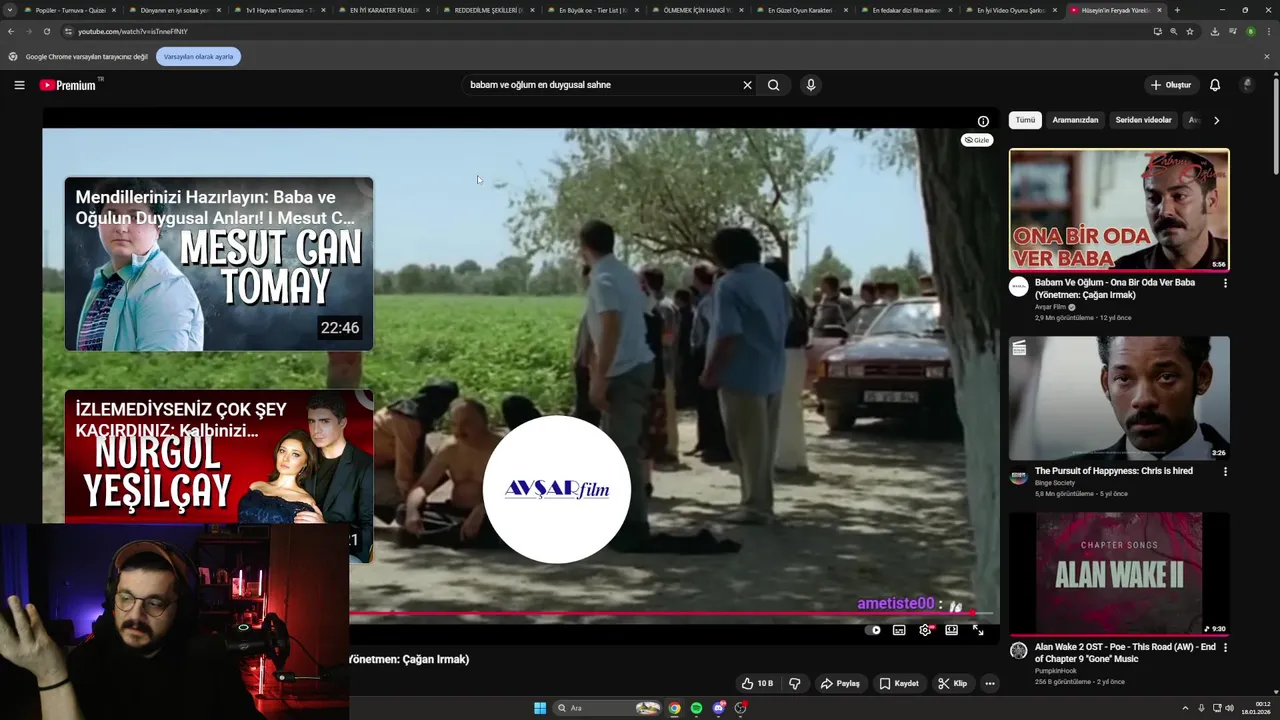
Task: Open Ona Bir Oda Ver Baba thumbnail
Action: point(1119,210)
